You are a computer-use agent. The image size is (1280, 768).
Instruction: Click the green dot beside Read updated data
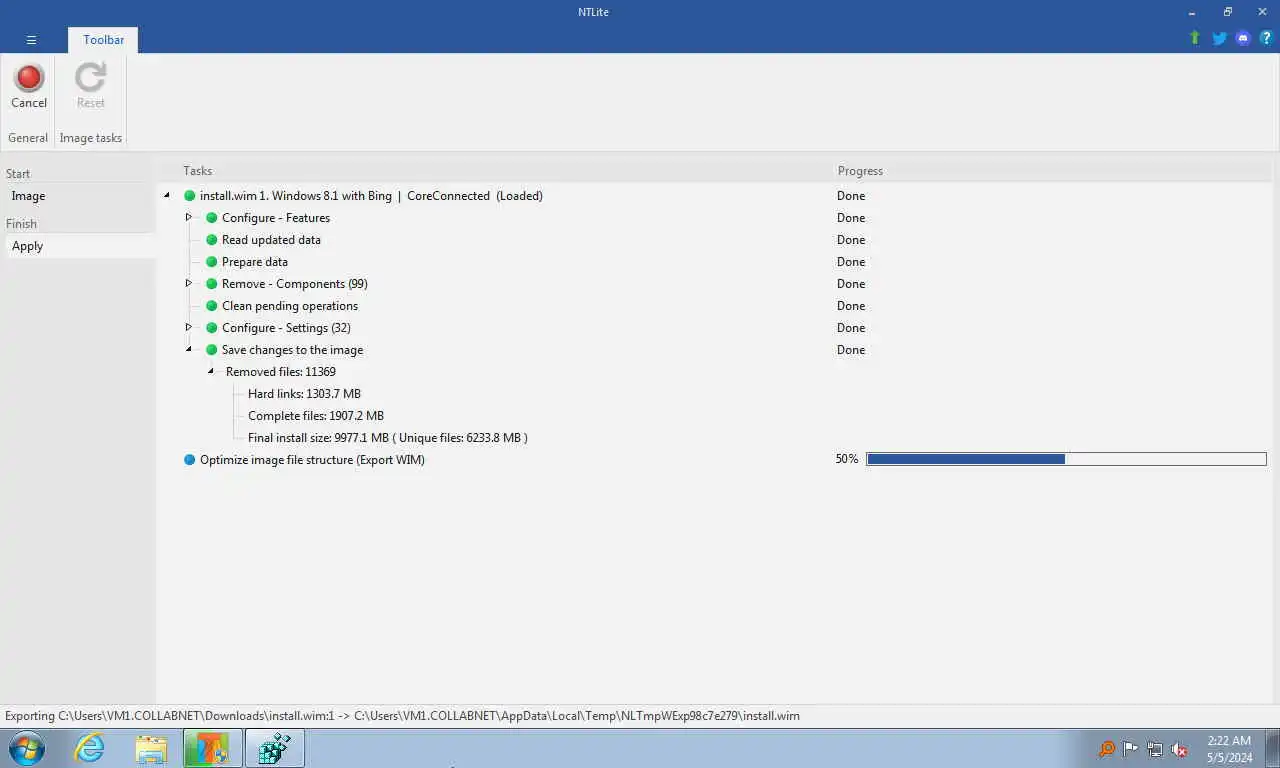pyautogui.click(x=212, y=240)
